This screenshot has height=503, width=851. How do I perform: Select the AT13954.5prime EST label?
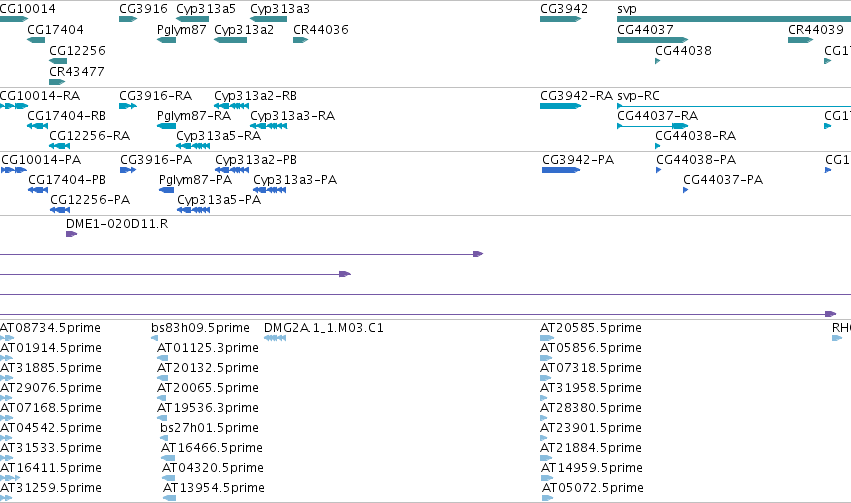(x=214, y=488)
